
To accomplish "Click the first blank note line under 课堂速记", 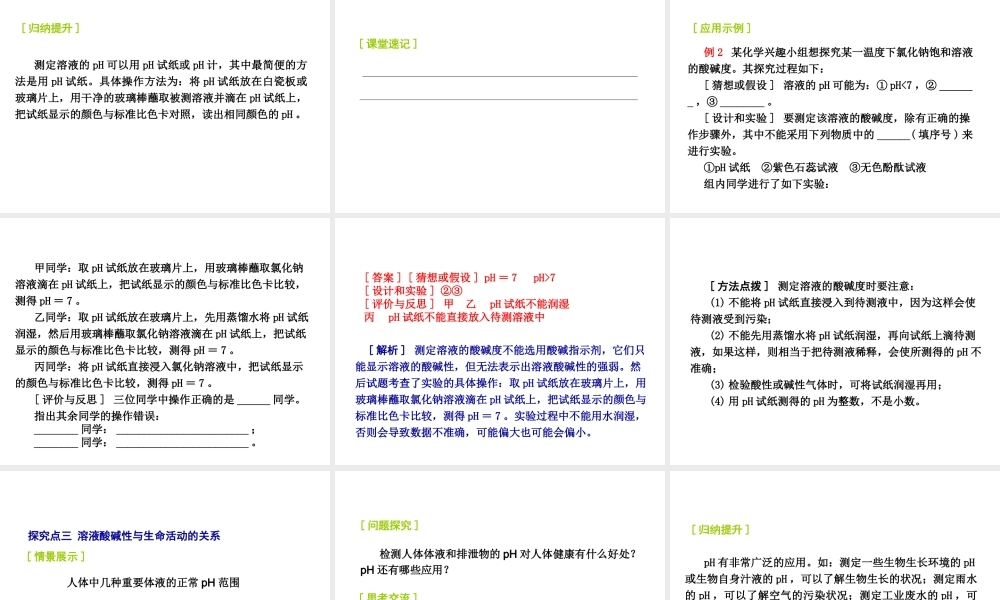I will [499, 76].
